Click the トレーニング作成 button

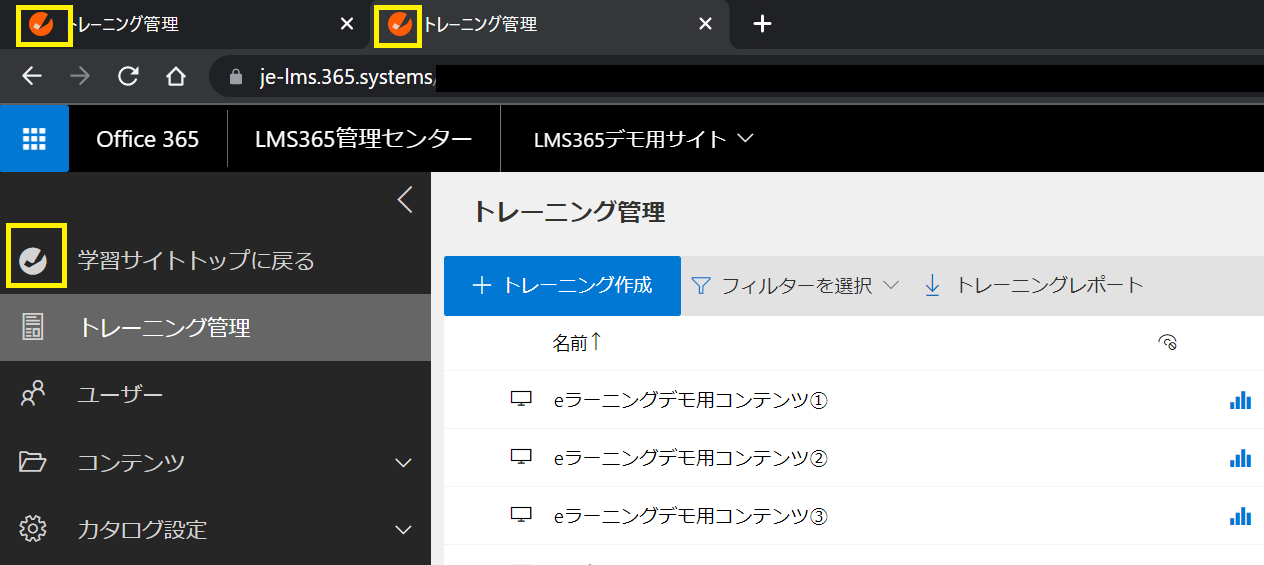click(x=562, y=286)
